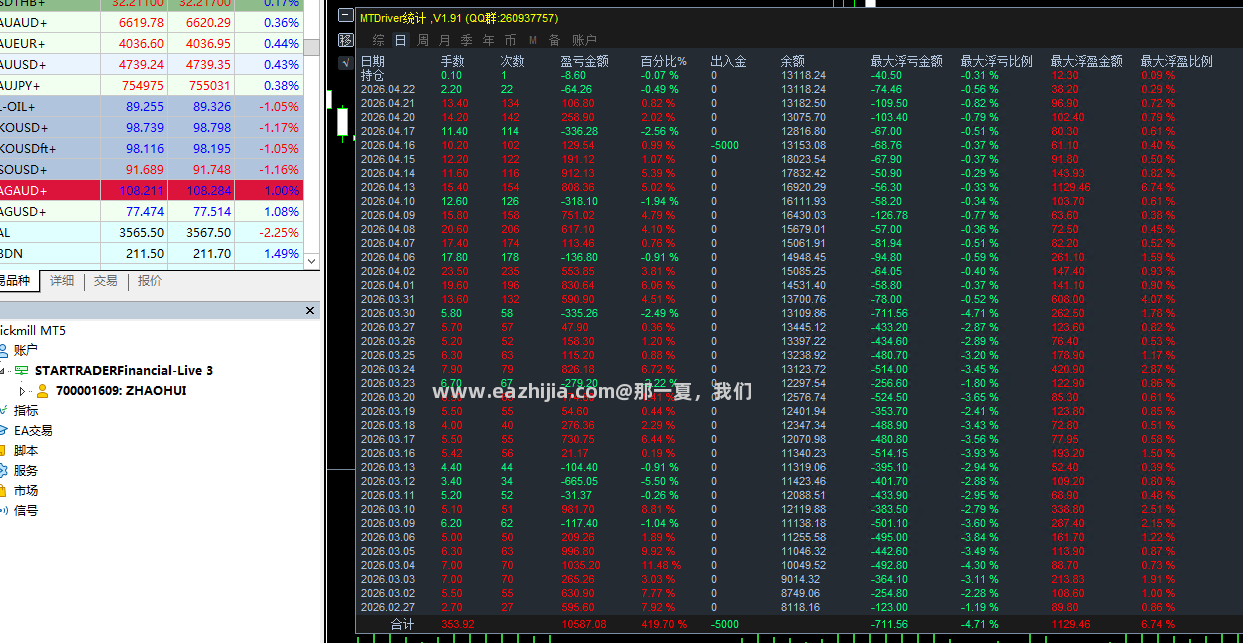Viewport: 1243px width, 643px height.
Task: Select the row with price 211.50
Action: point(151,253)
